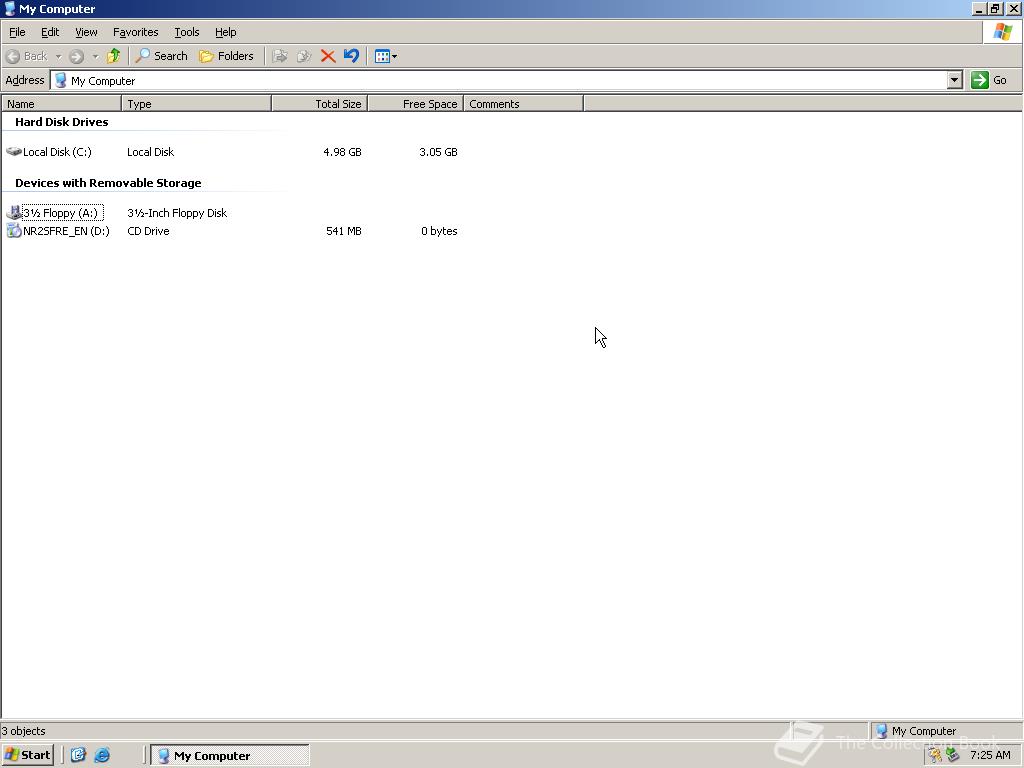
Task: Sort by the Type column header
Action: point(197,104)
